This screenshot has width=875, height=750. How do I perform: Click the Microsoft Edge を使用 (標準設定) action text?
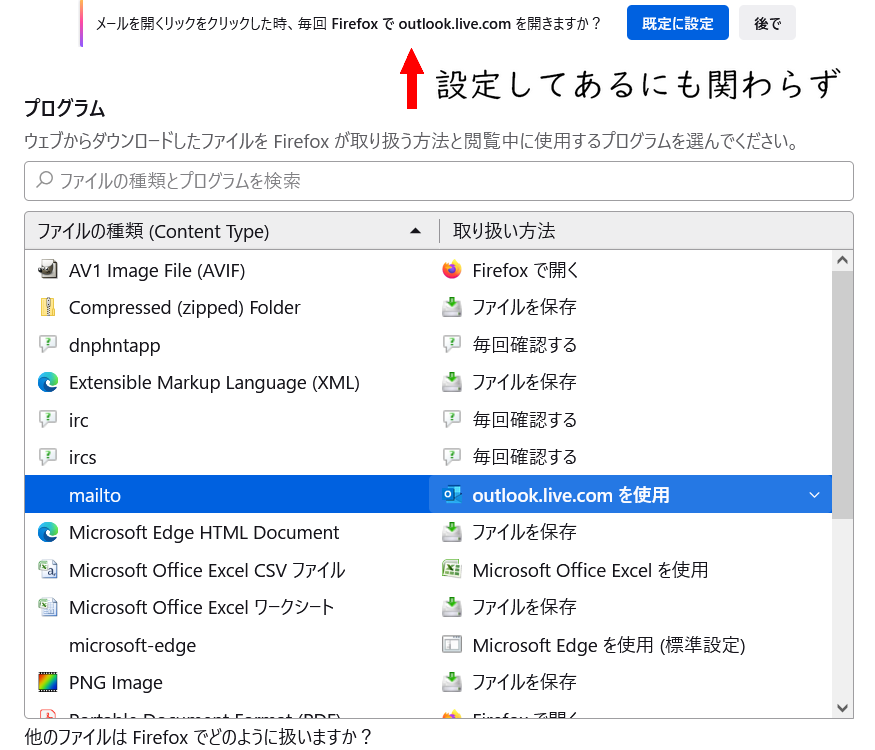click(609, 645)
